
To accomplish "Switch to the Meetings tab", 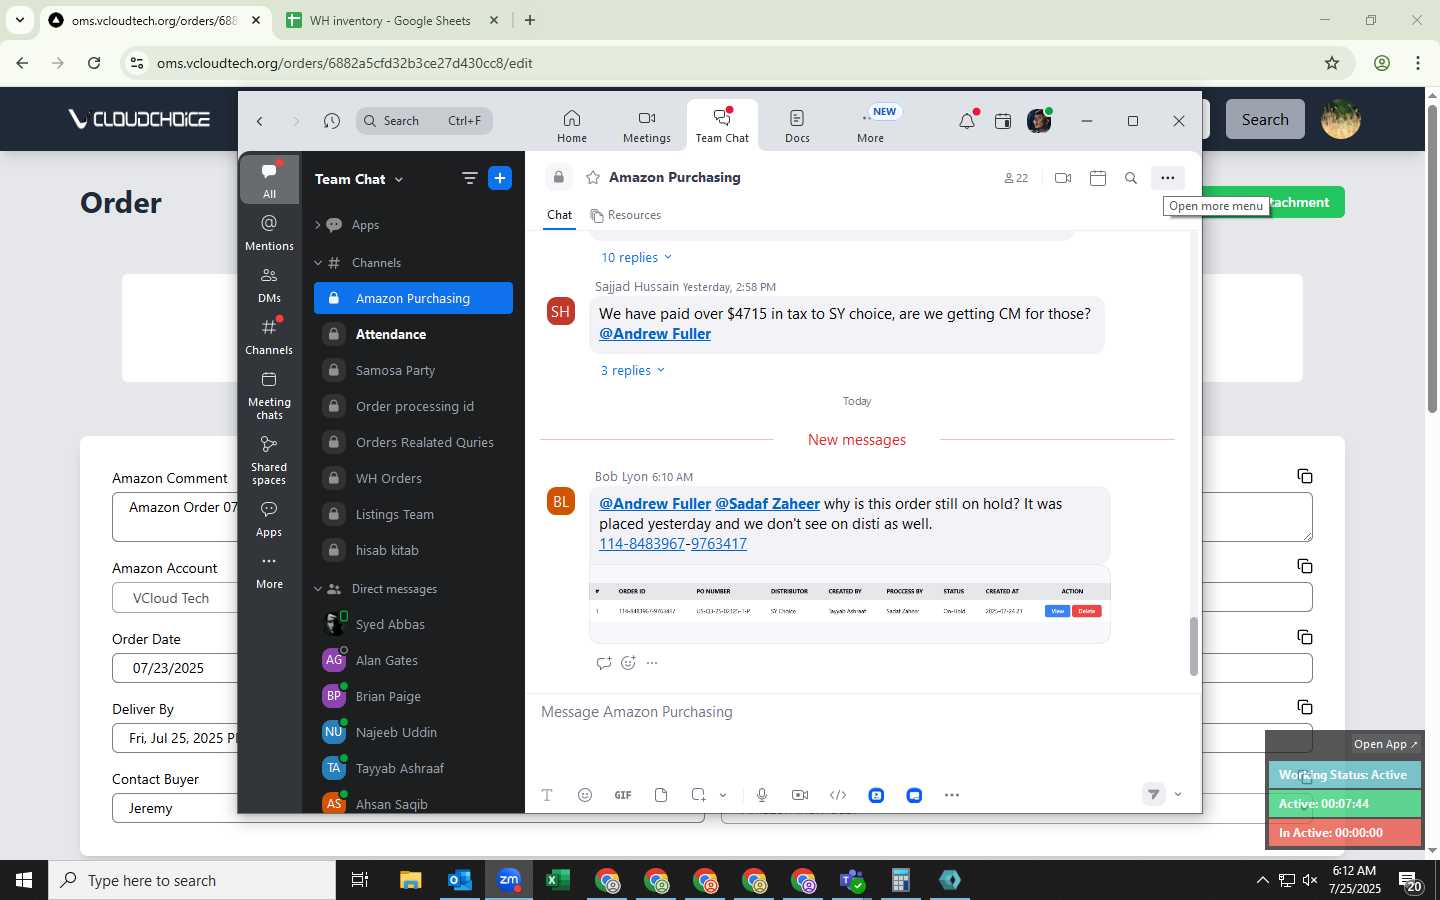I will click(647, 126).
